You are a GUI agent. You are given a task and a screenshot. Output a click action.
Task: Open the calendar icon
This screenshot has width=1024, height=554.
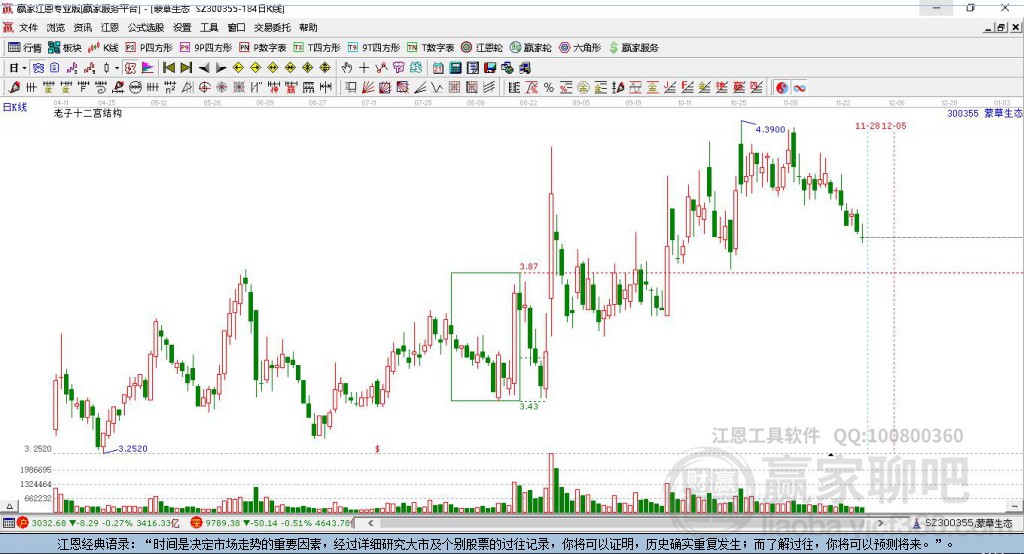[x=438, y=68]
